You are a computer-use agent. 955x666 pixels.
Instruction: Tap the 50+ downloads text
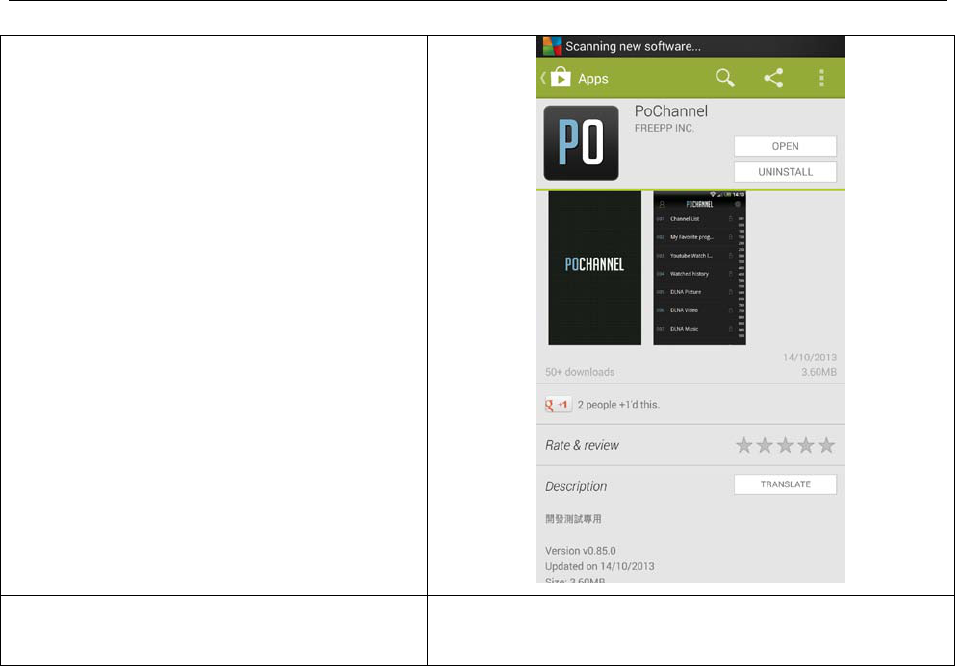point(580,372)
